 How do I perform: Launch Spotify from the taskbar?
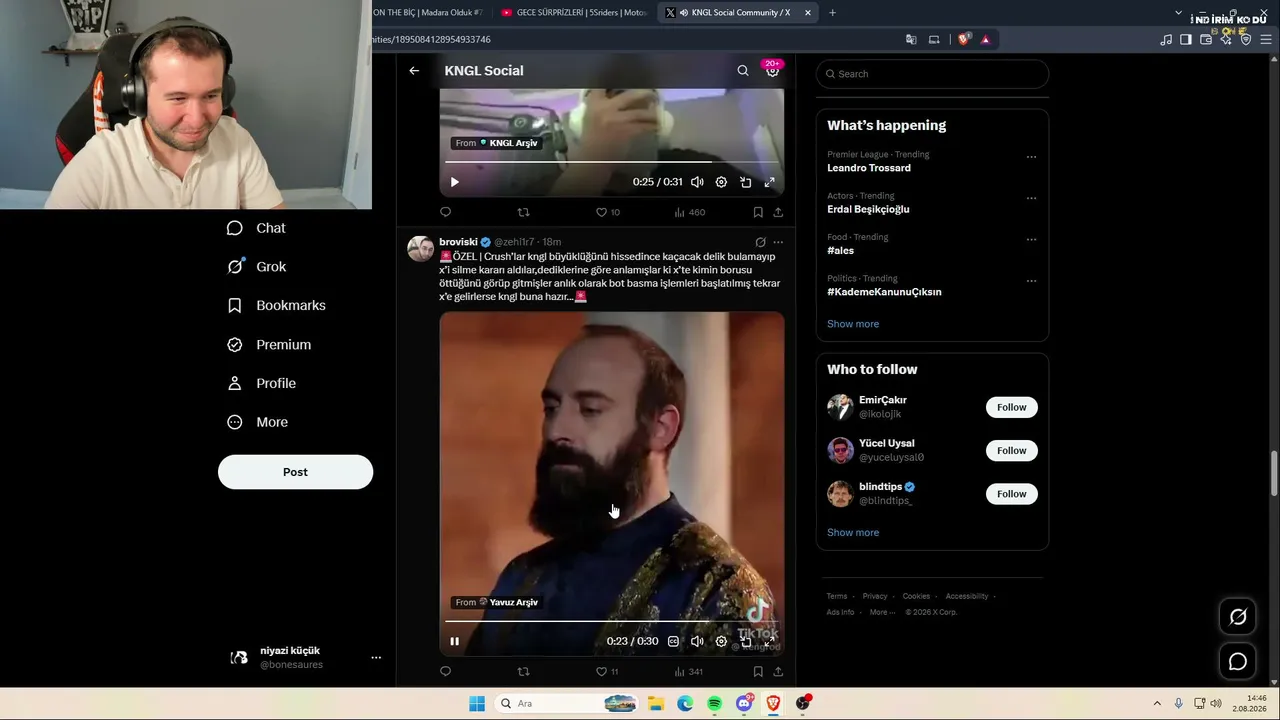pyautogui.click(x=714, y=704)
